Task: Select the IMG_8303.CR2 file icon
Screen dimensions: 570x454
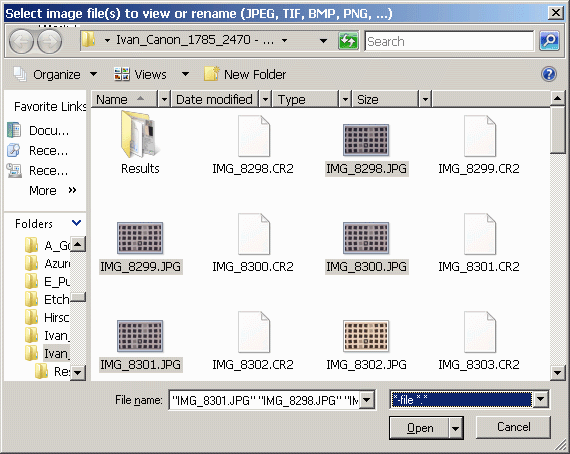Action: click(x=480, y=332)
